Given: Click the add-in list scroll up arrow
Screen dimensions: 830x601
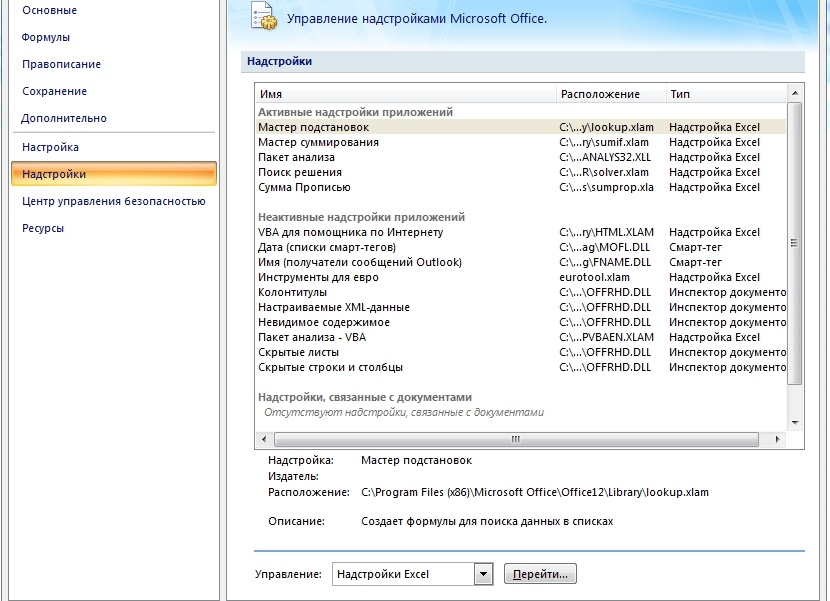Looking at the screenshot, I should tap(795, 93).
